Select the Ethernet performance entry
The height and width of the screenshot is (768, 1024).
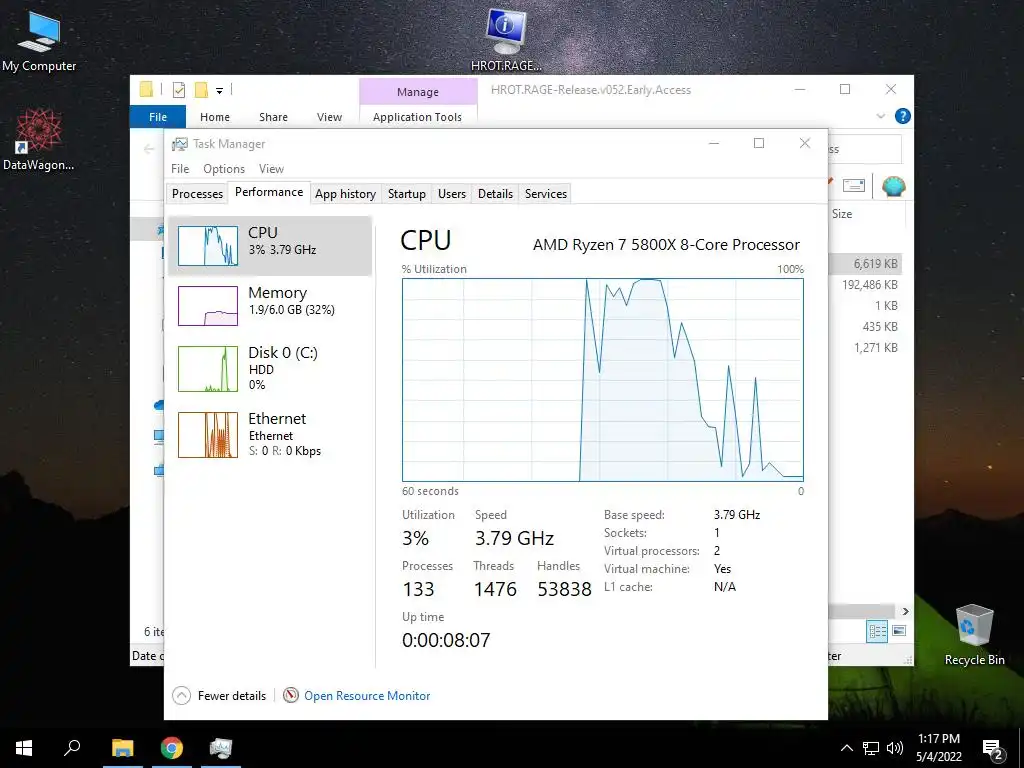pos(270,434)
